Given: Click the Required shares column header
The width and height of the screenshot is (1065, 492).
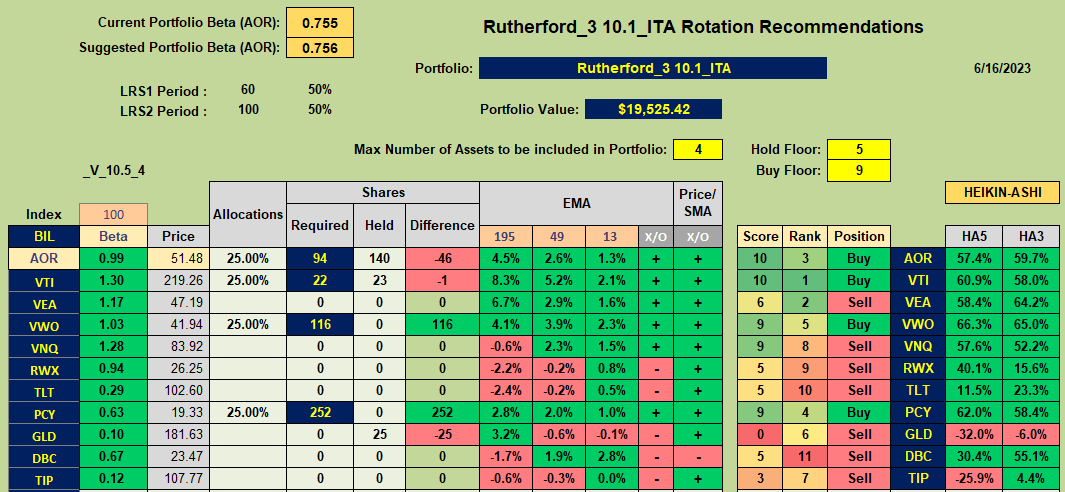Looking at the screenshot, I should tap(320, 225).
